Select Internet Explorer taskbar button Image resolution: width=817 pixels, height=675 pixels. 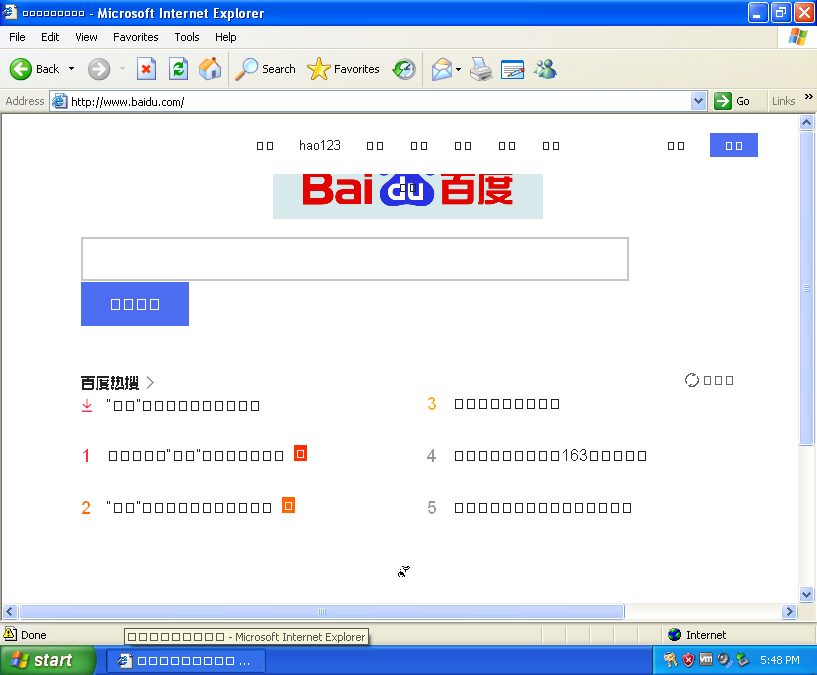(x=186, y=661)
